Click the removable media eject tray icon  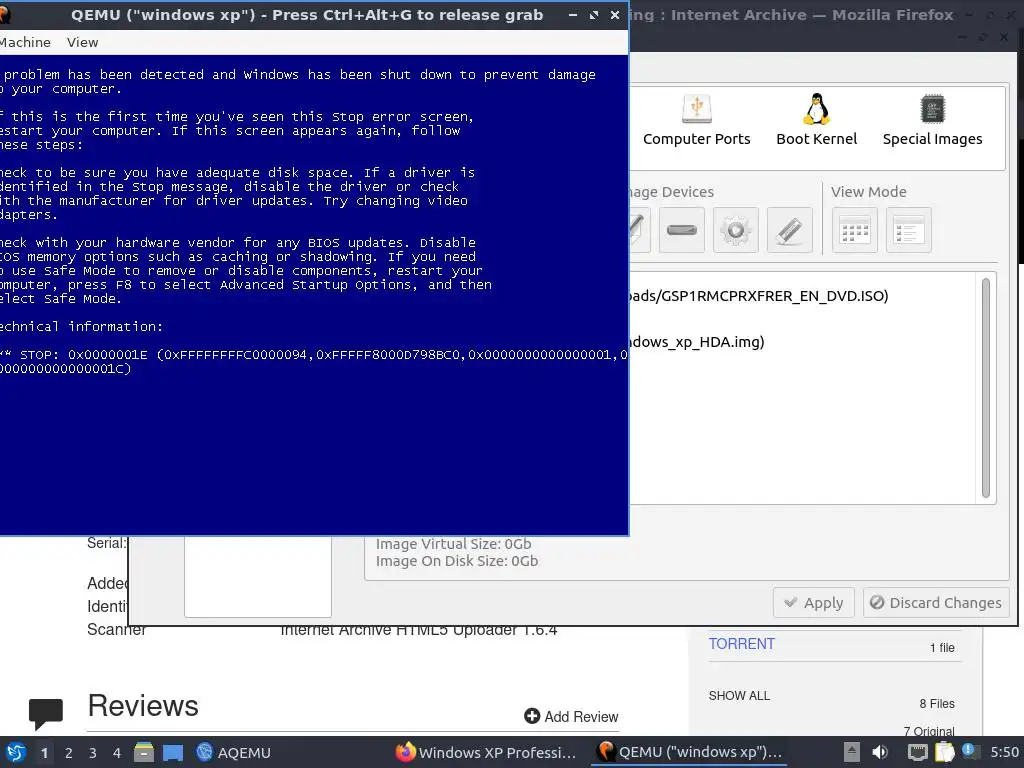pos(851,752)
